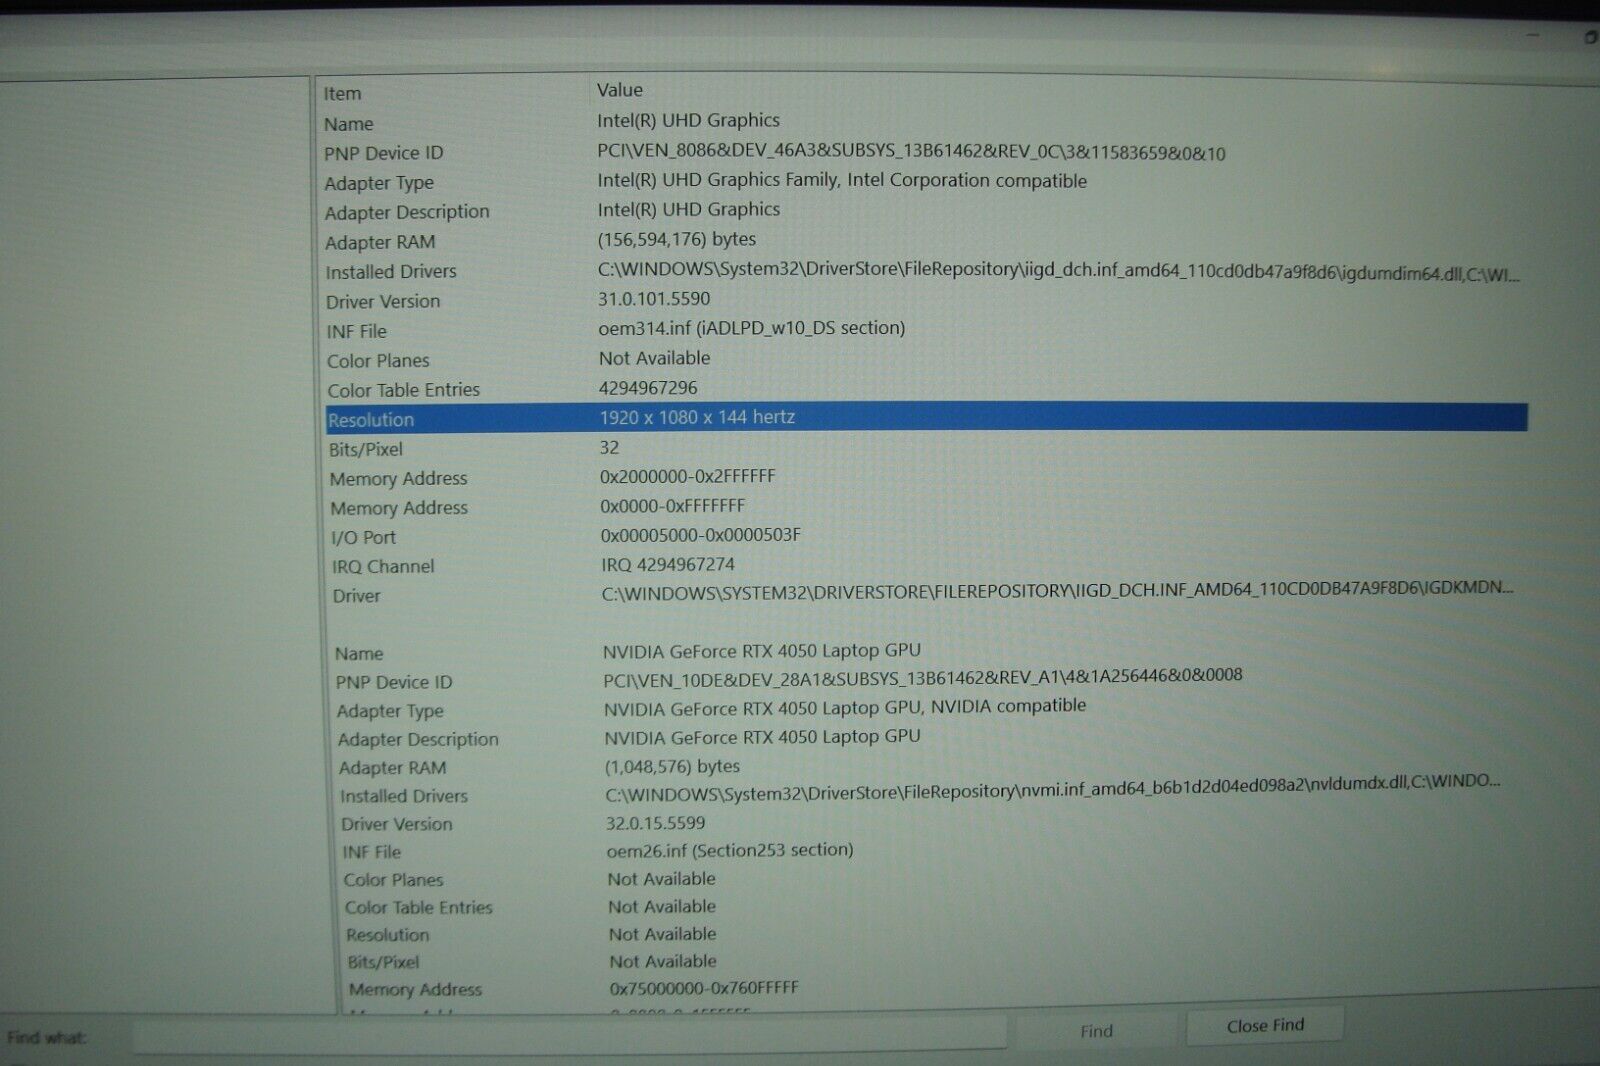Select the Name value NVIDIA GeForce RTX 4050 Laptop GPU
Screen dimensions: 1600x1066
762,651
